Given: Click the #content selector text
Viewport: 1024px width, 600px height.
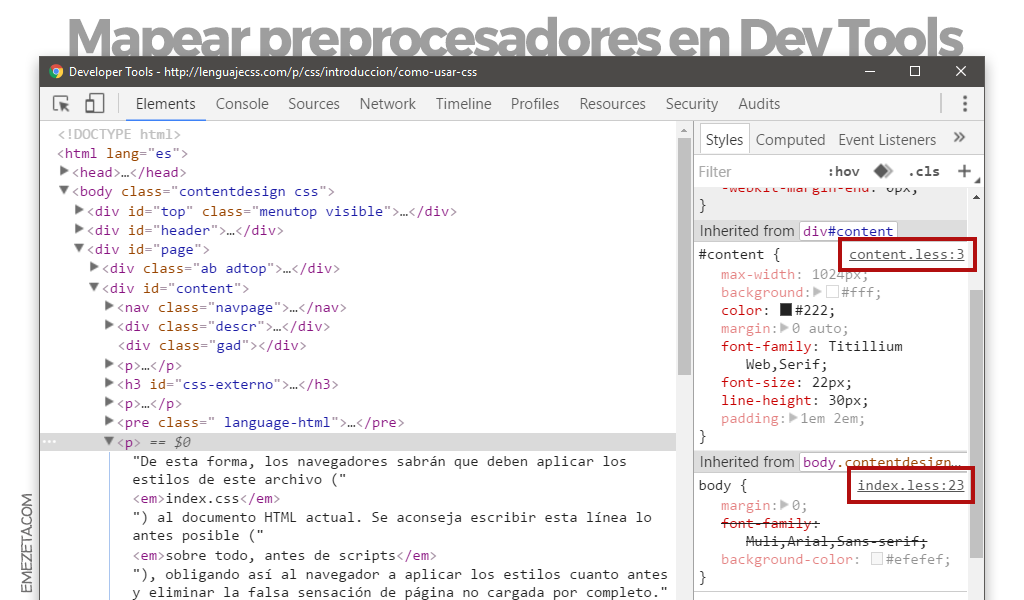Looking at the screenshot, I should [731, 255].
